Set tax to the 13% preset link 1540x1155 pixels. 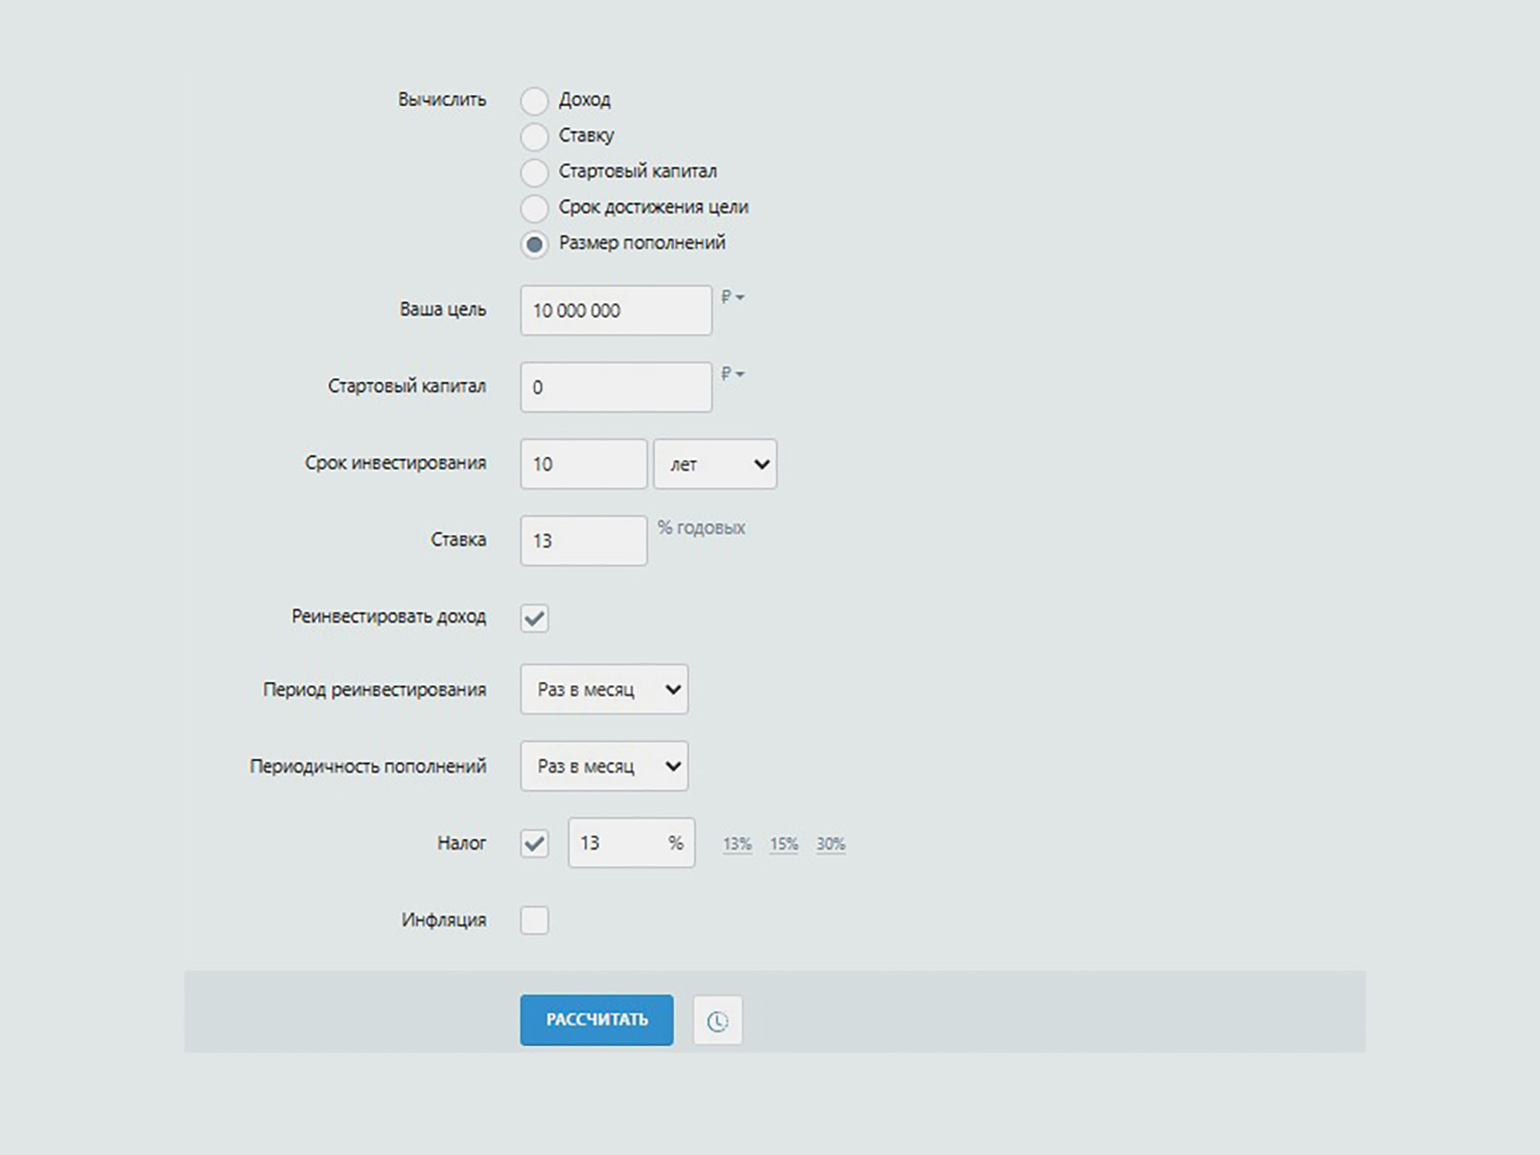tap(737, 844)
